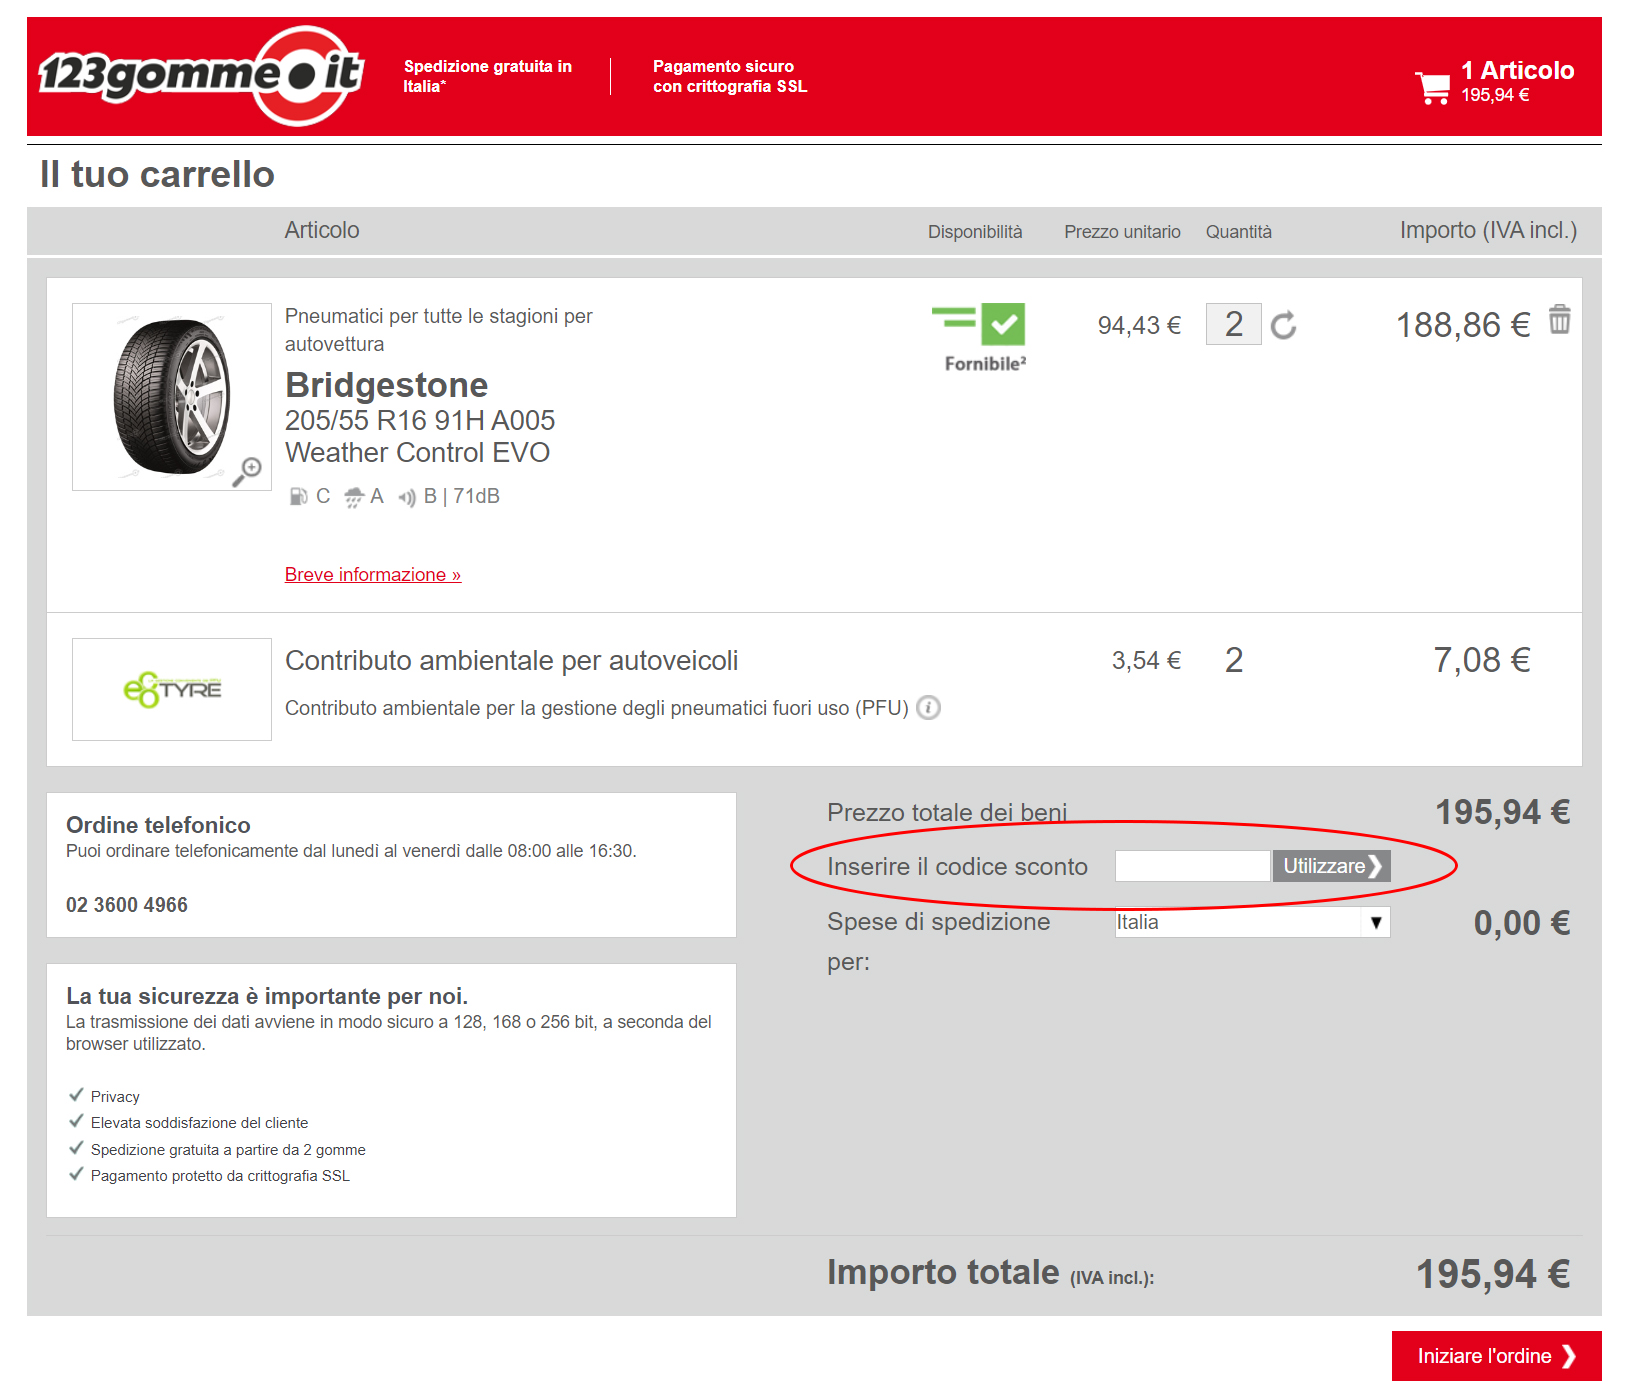1628x1399 pixels.
Task: Click the ecoTyre logo
Action: click(x=172, y=689)
